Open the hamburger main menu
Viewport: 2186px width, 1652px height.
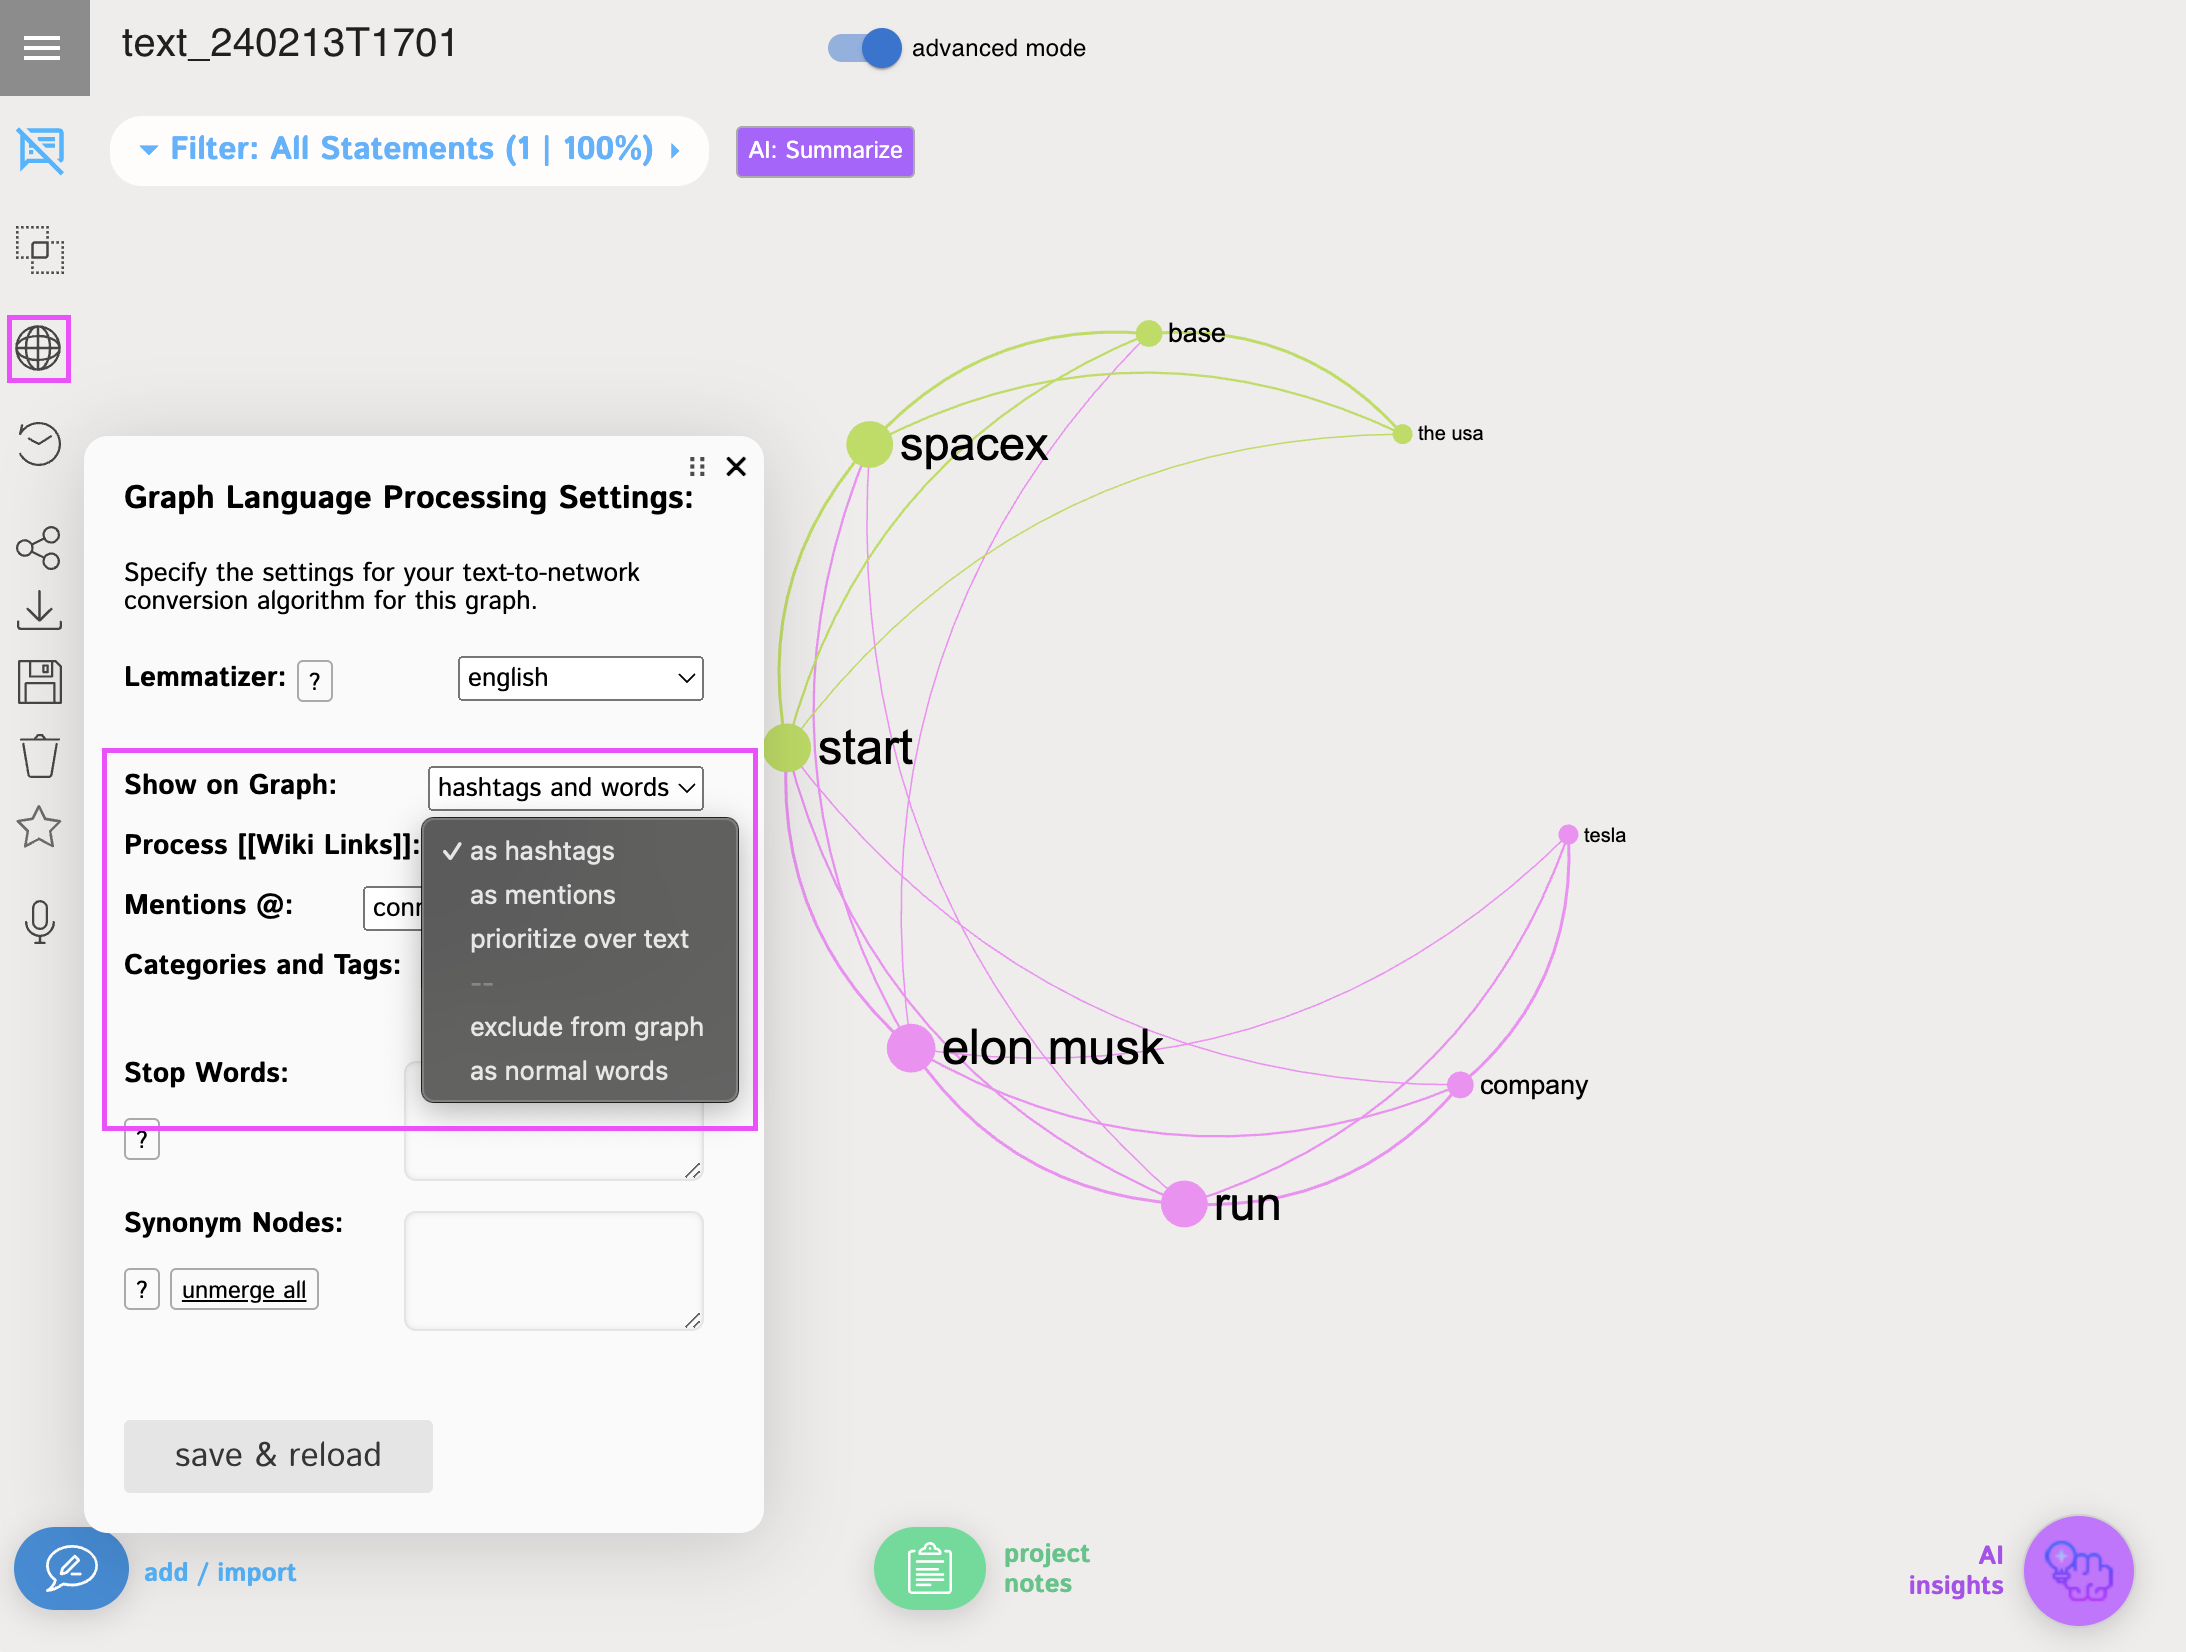pyautogui.click(x=42, y=47)
